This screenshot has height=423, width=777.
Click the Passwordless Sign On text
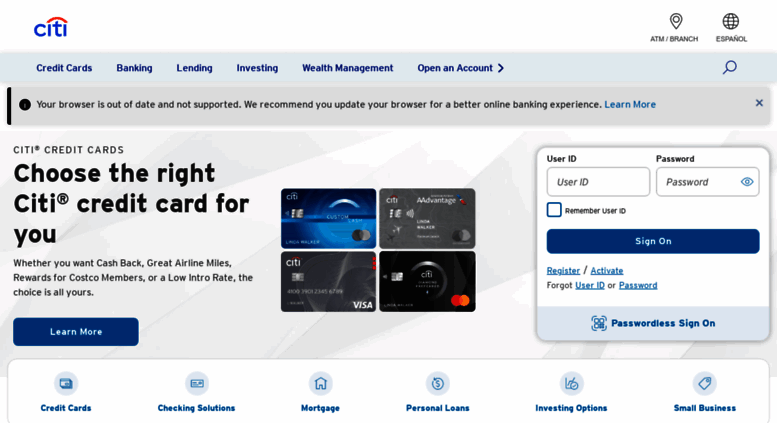[x=663, y=323]
